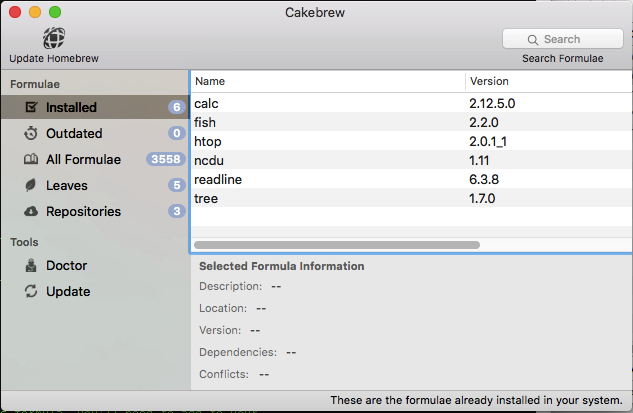Click the horizontal scrollbar under the formula table
The image size is (633, 413).
point(337,245)
